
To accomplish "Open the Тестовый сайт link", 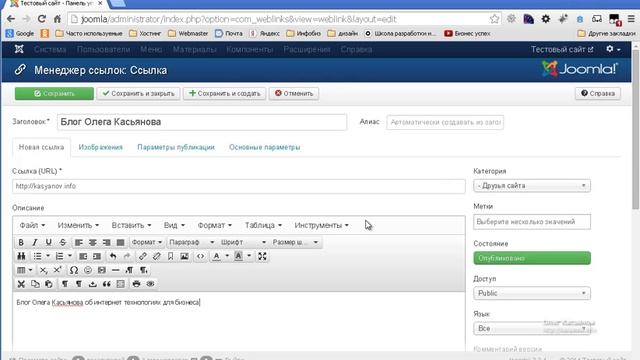I will [x=562, y=49].
